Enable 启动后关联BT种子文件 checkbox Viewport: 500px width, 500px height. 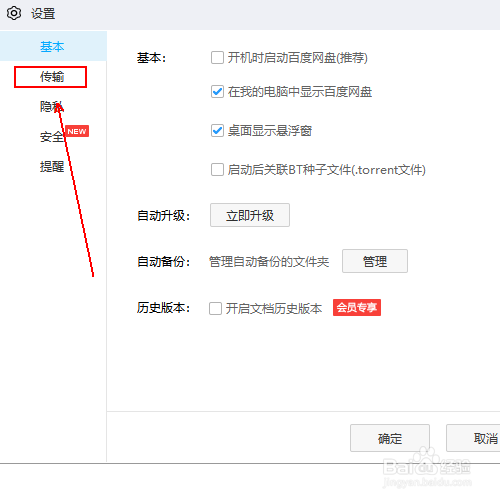217,169
